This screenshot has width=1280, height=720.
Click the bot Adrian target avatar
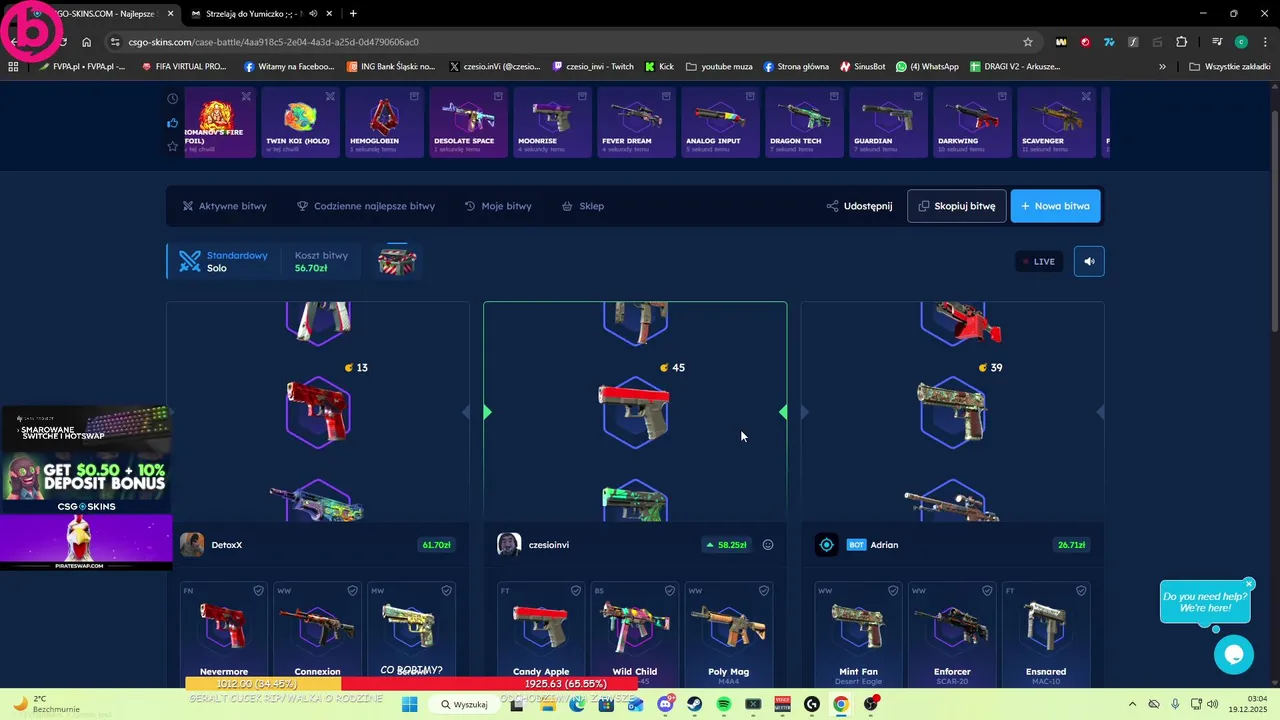(826, 545)
